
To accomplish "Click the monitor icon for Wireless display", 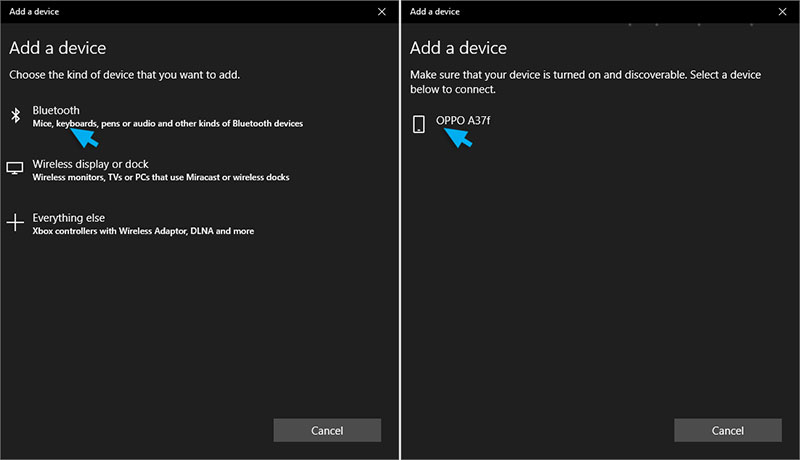I will (15, 169).
